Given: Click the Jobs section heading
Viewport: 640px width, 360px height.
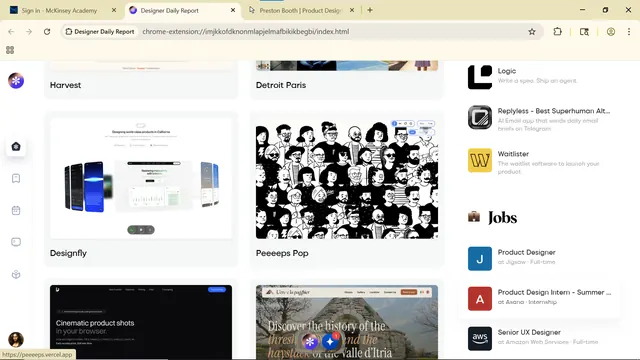Looking at the screenshot, I should pos(502,218).
